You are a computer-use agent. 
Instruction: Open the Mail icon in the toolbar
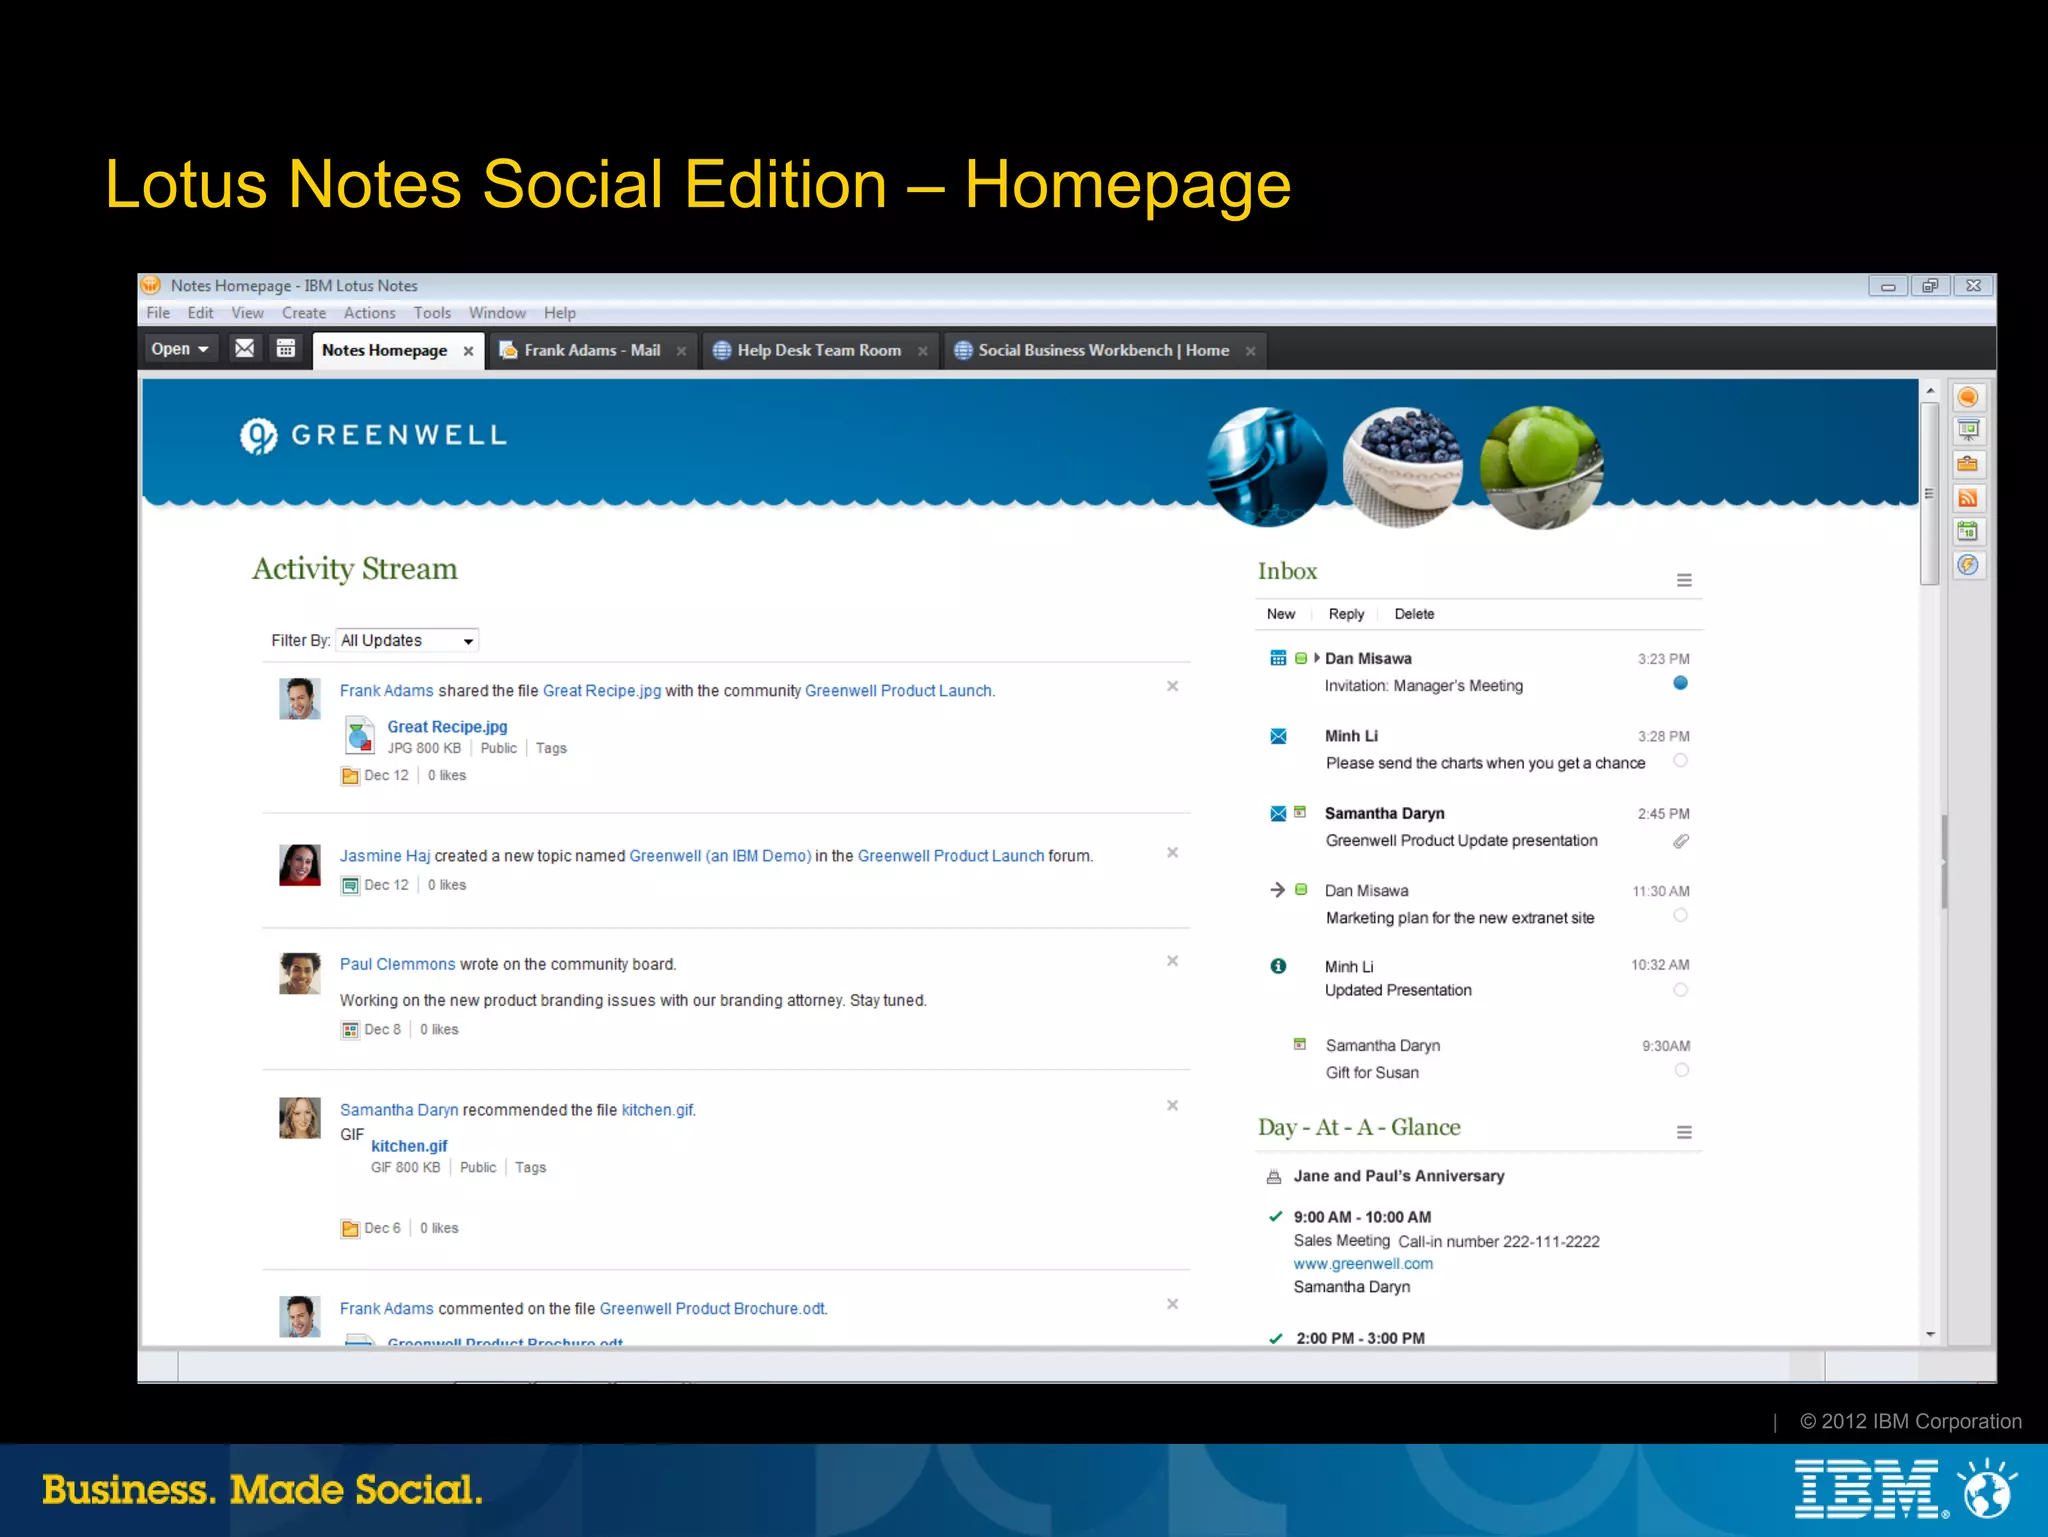tap(244, 349)
